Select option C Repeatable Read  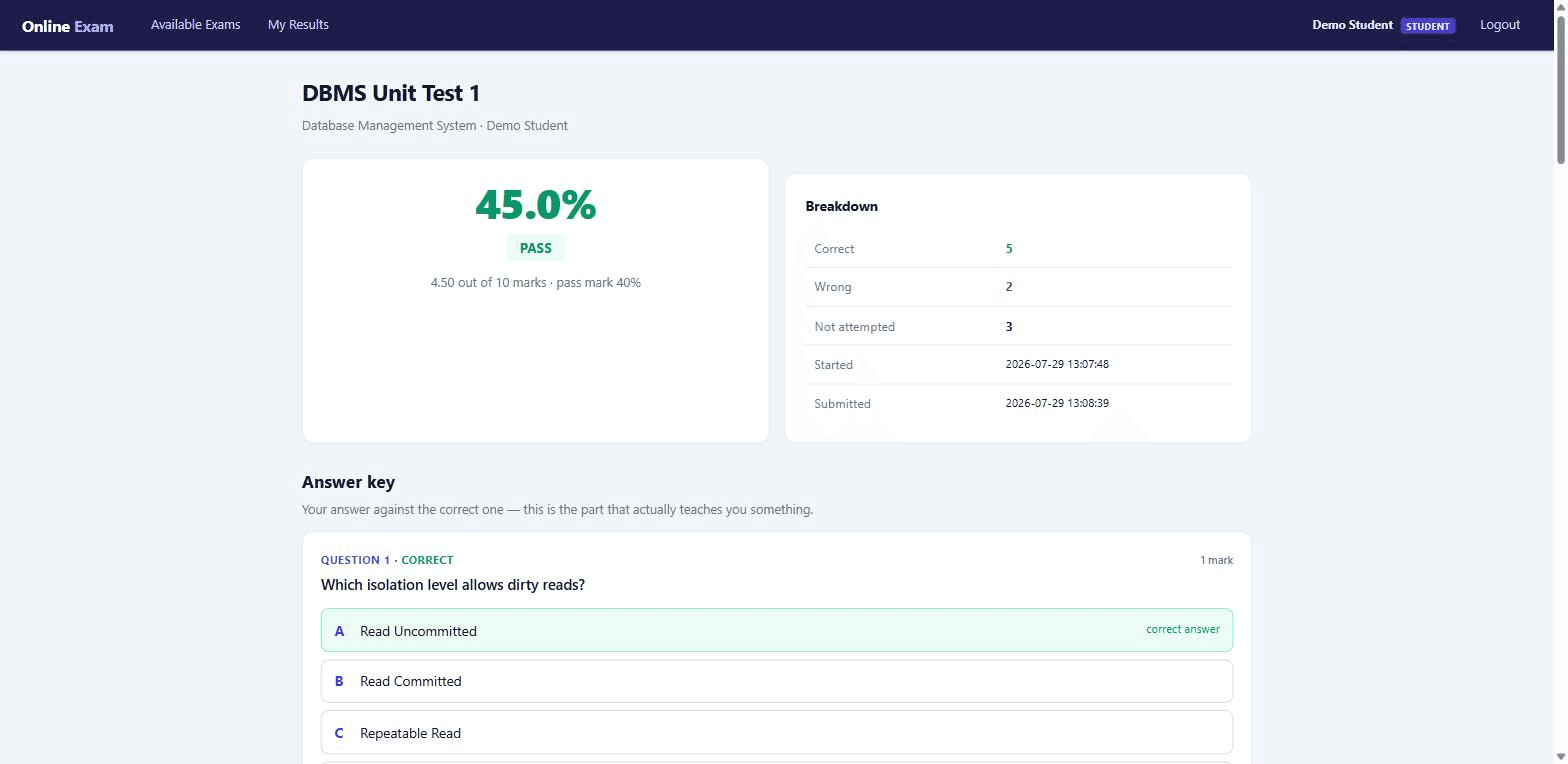777,733
